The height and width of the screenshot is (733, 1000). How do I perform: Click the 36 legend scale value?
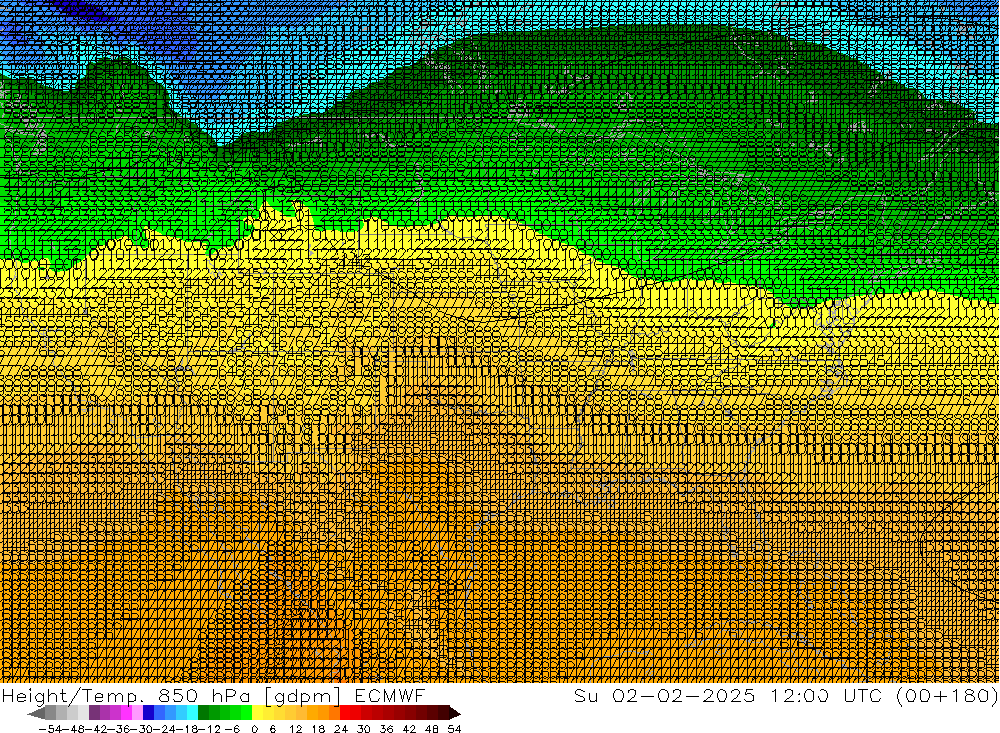point(386,729)
